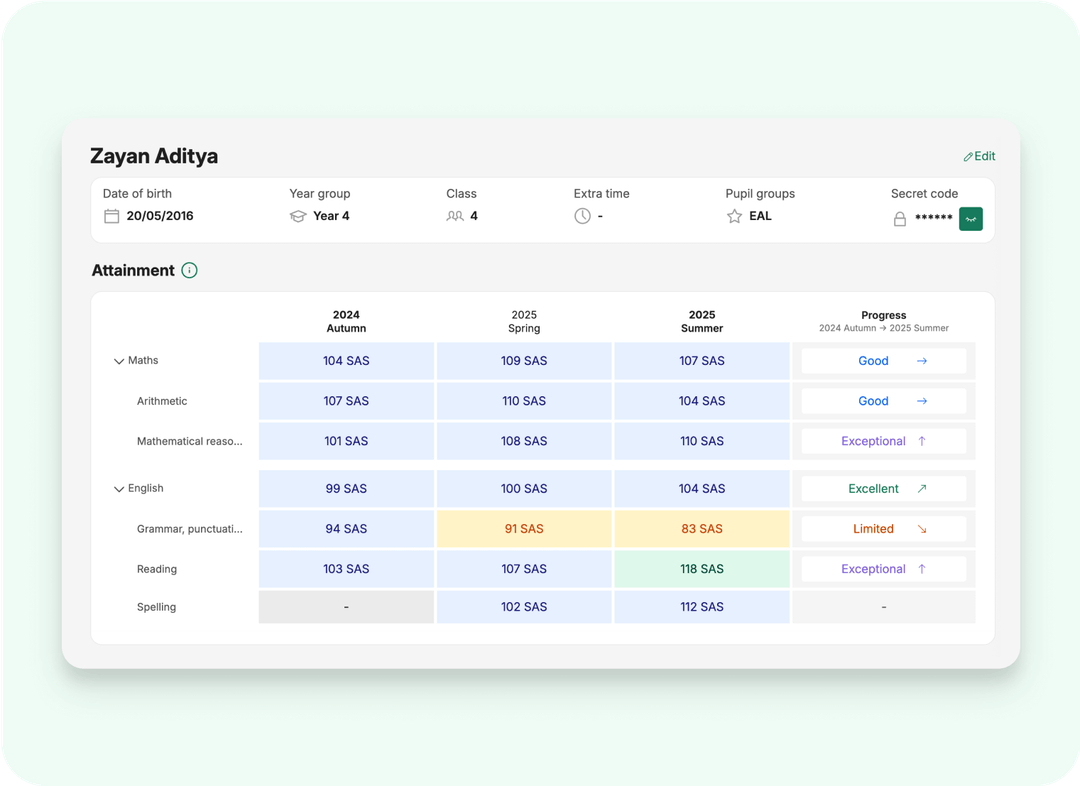Select the Arithmetic progress Good badge
This screenshot has width=1080, height=786.
point(884,401)
